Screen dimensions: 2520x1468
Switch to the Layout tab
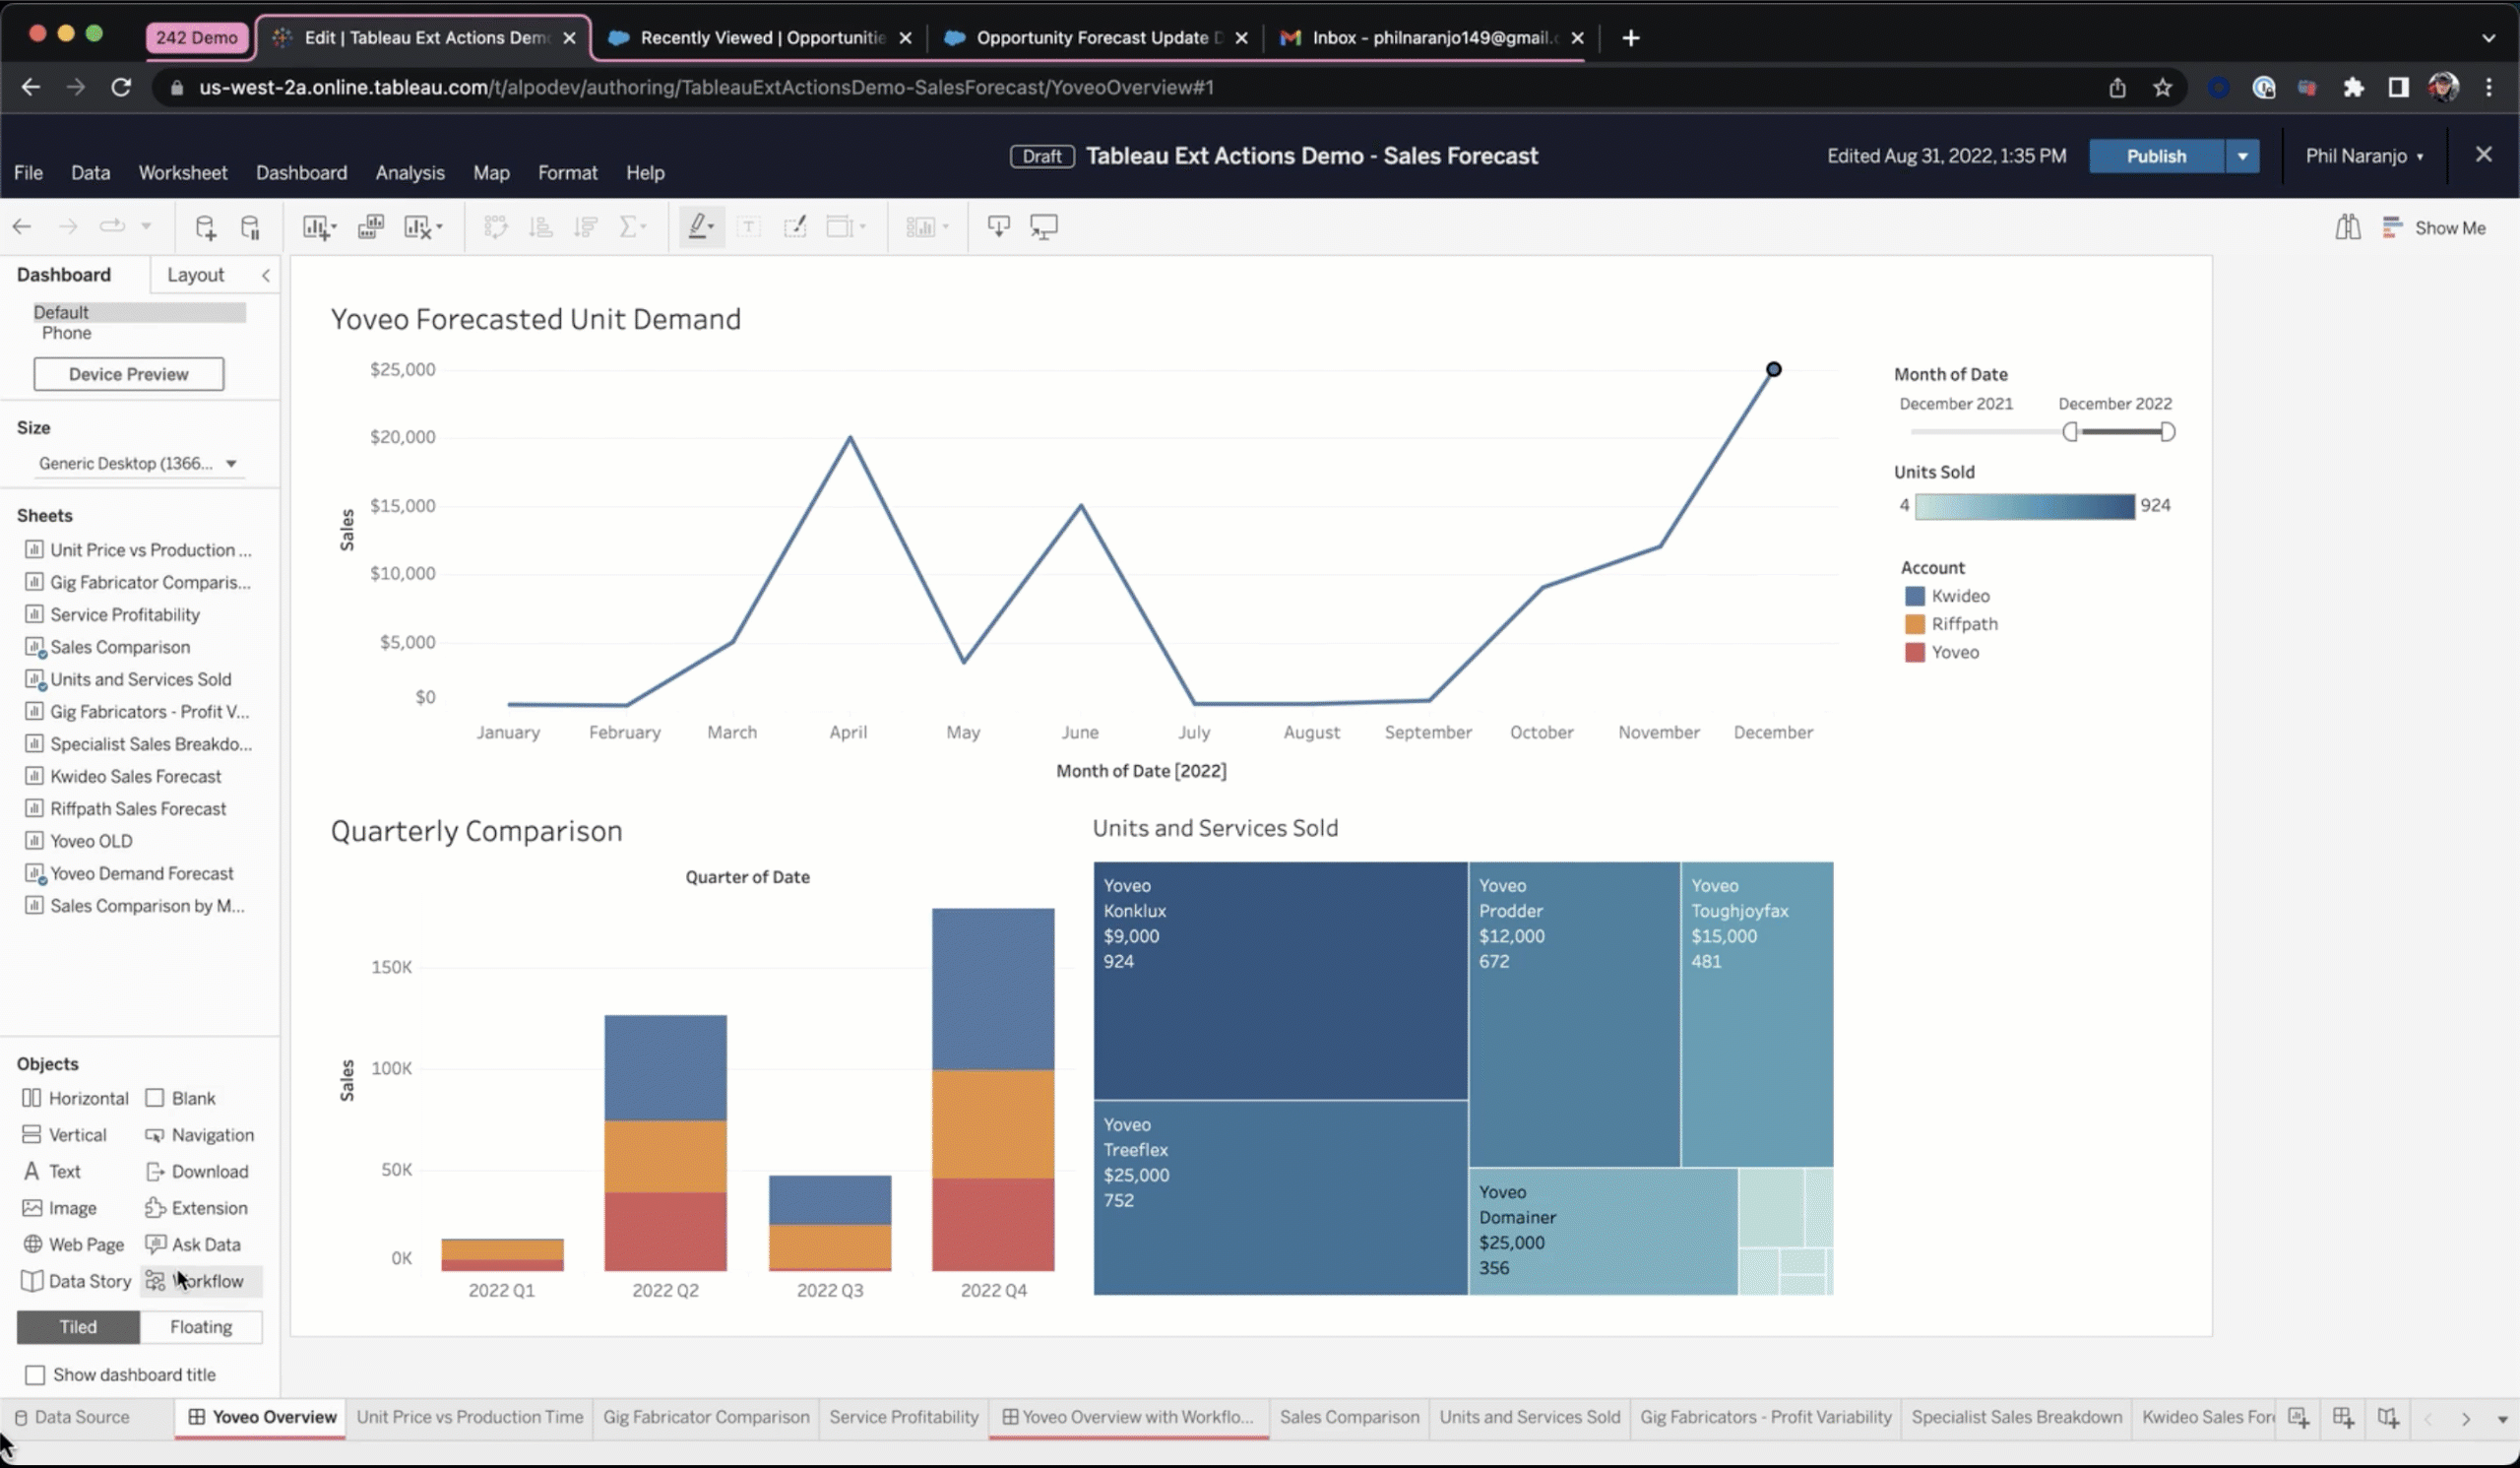(x=194, y=275)
